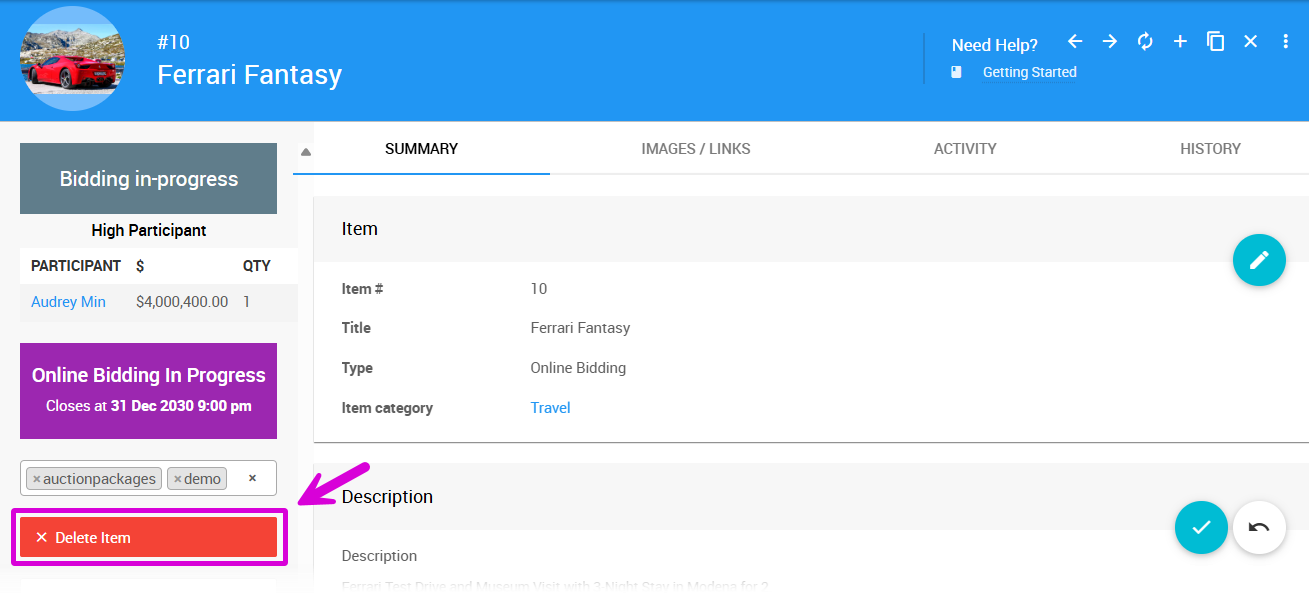1309x594 pixels.
Task: Close the item with X icon
Action: 1250,41
